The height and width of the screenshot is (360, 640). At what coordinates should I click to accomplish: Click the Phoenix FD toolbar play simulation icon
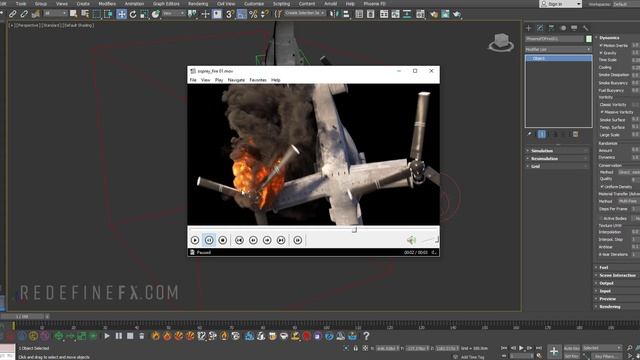[107, 336]
